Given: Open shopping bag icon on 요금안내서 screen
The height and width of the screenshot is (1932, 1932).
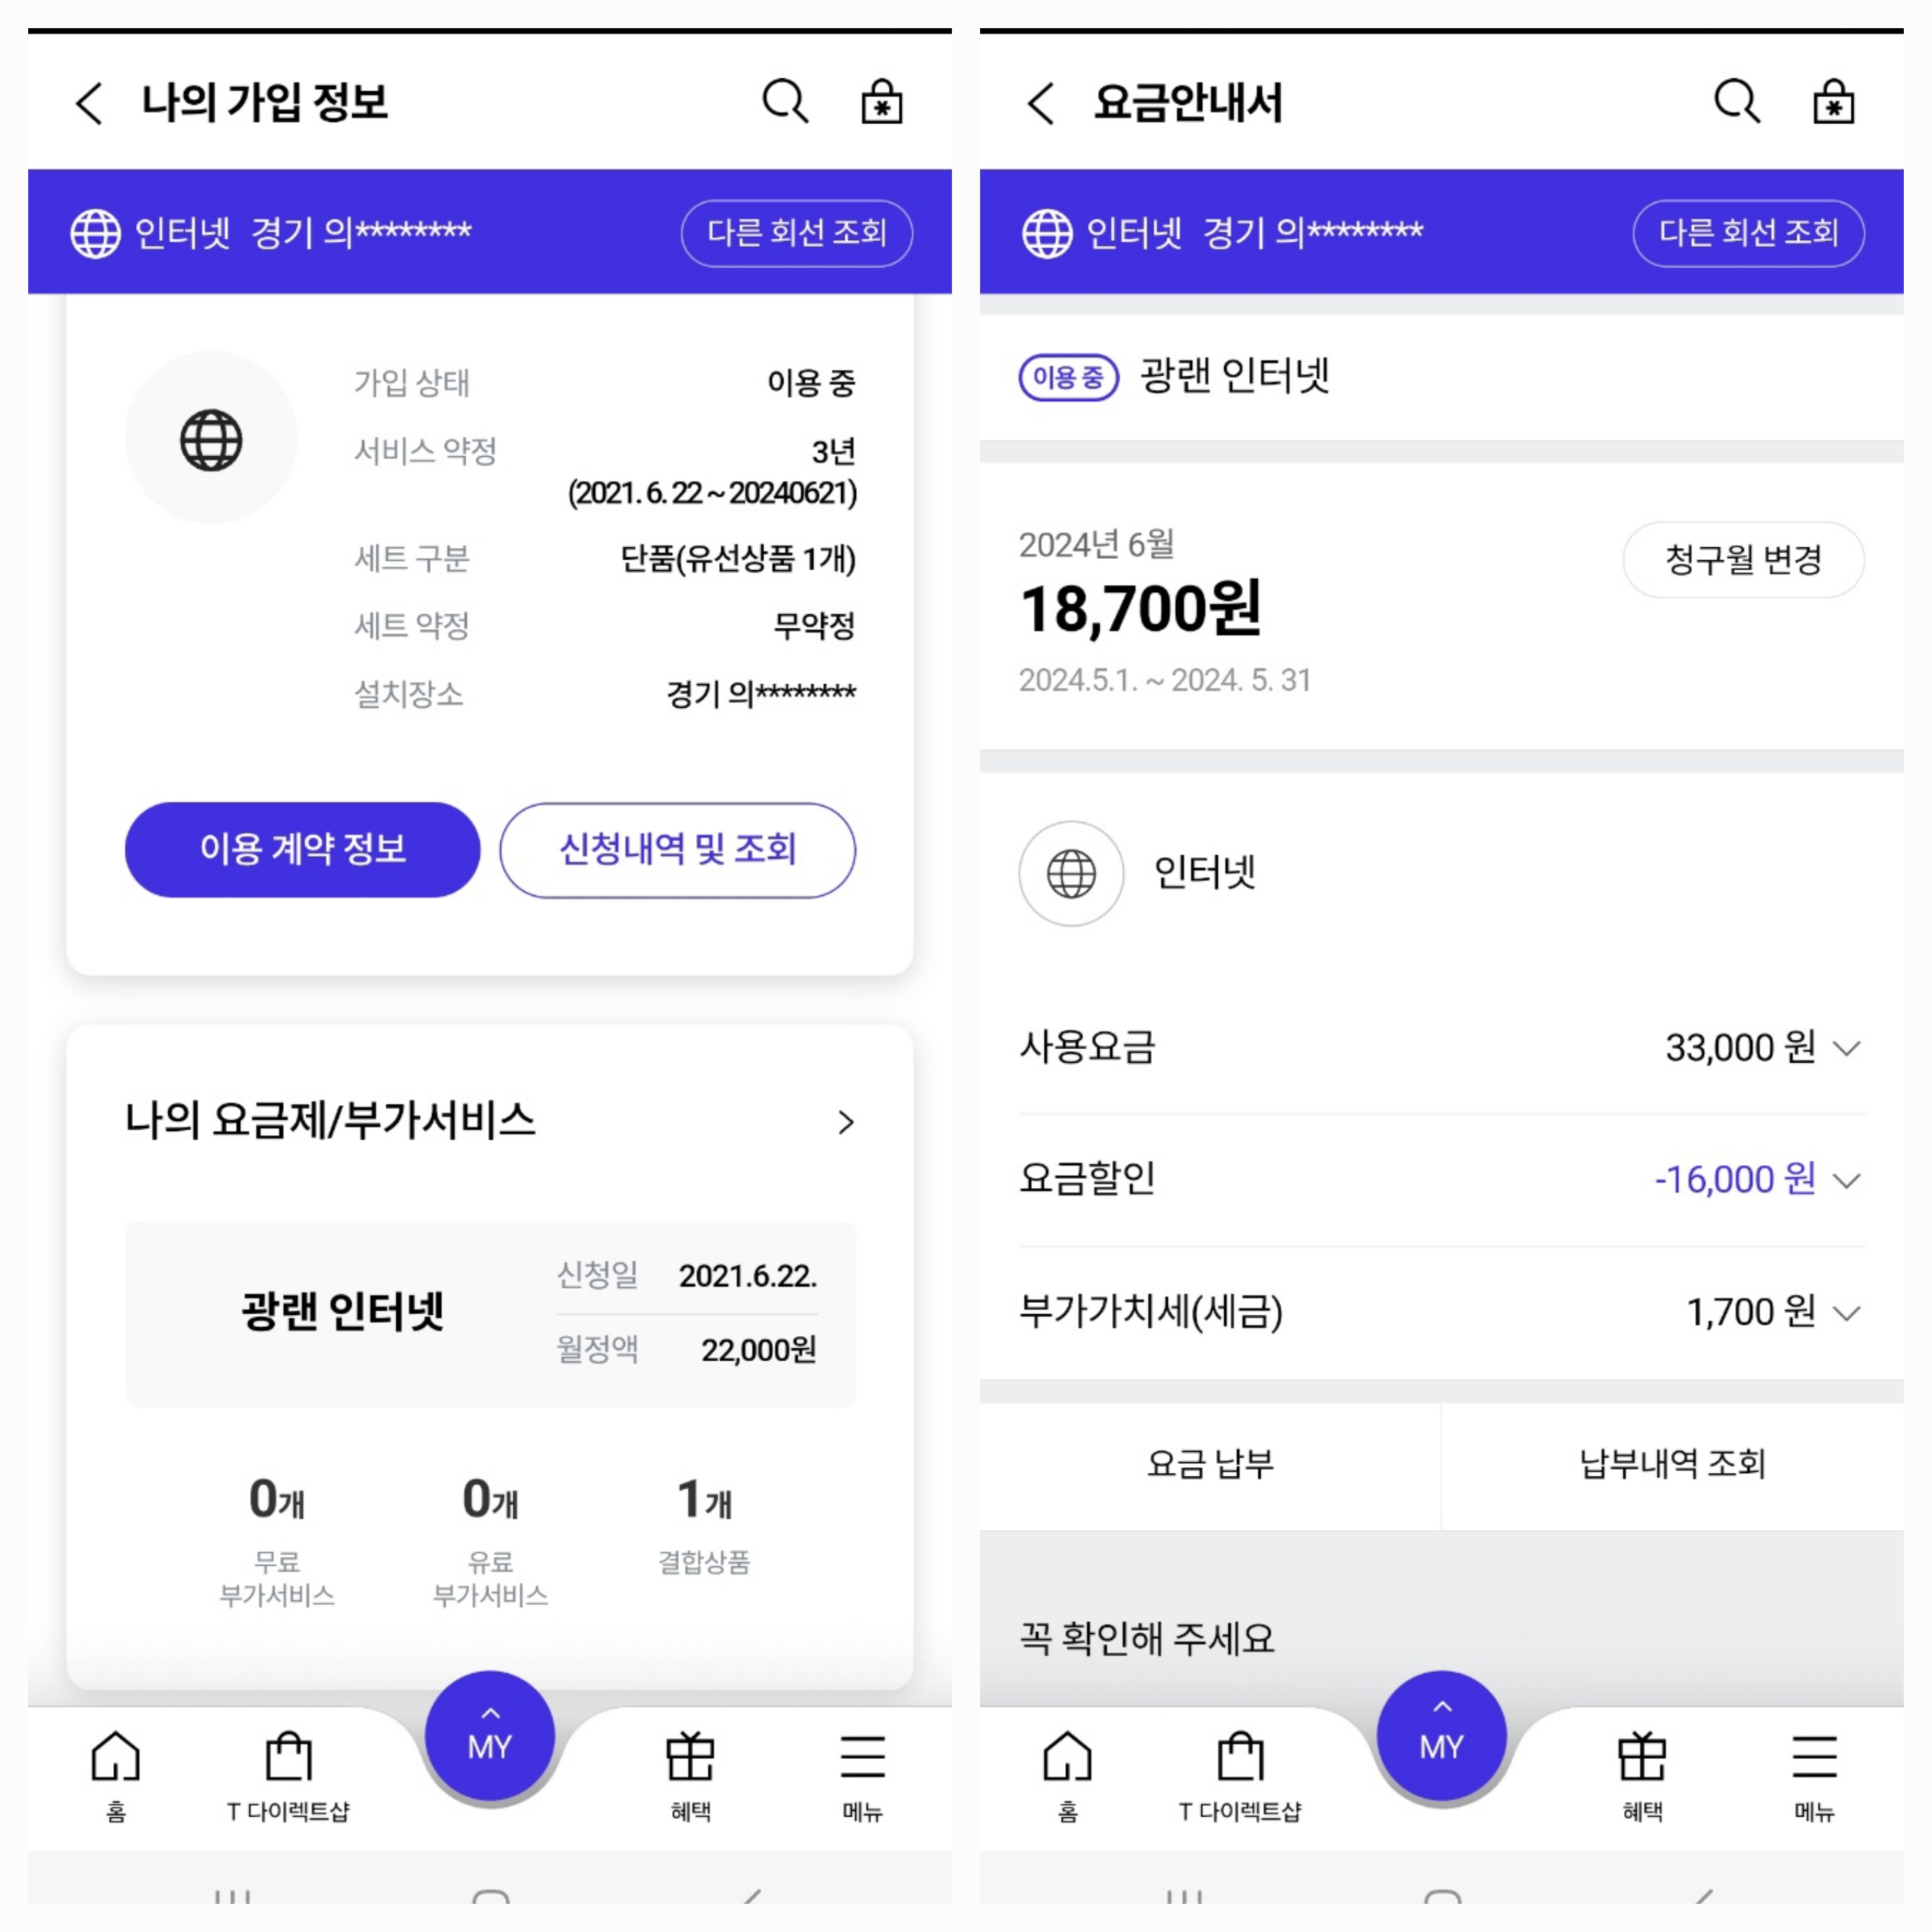Looking at the screenshot, I should pyautogui.click(x=1833, y=102).
